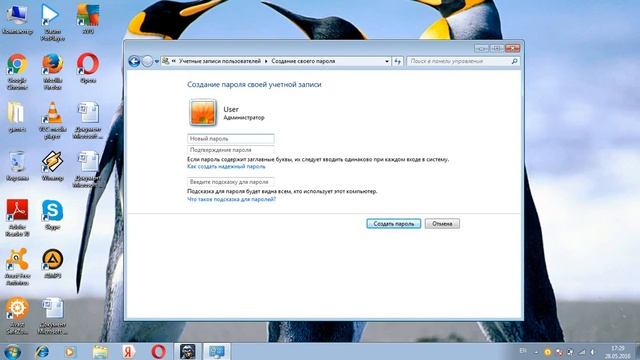
Task: Click the volume tray icon
Action: pos(592,352)
